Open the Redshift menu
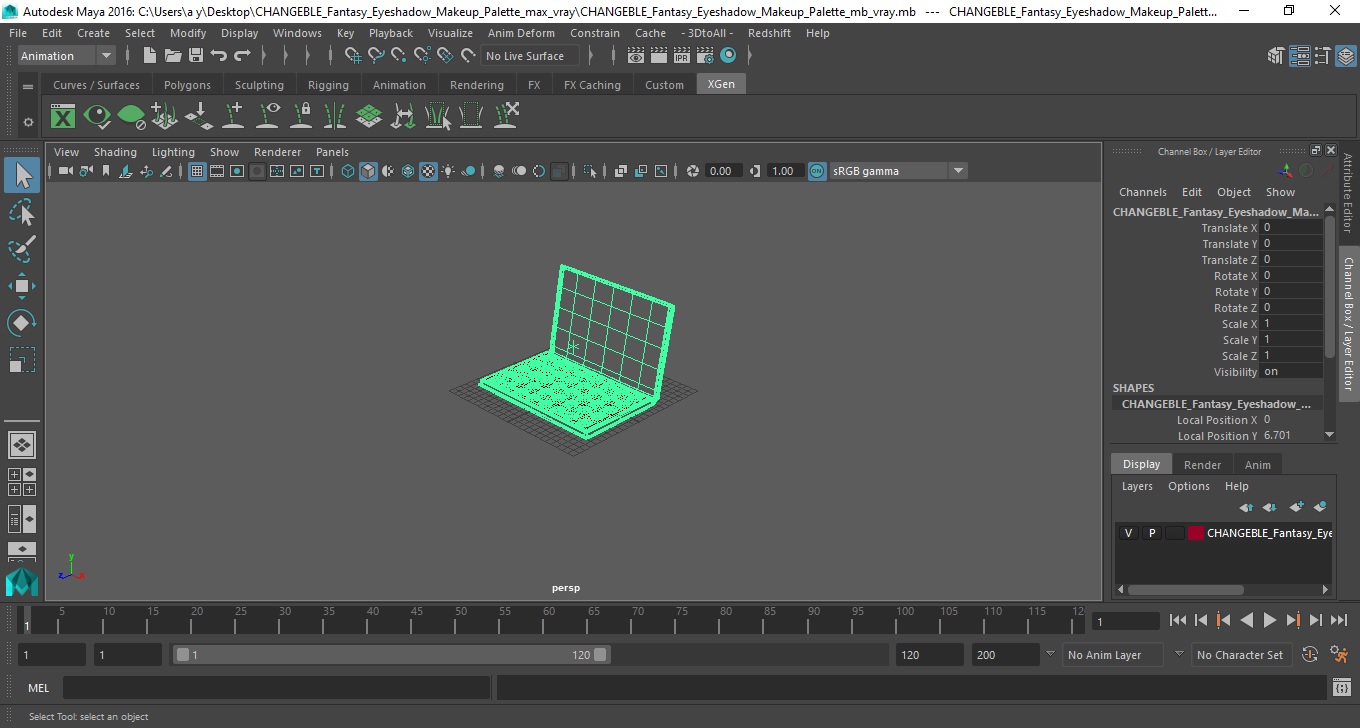Screen dimensions: 1360x728 769,33
